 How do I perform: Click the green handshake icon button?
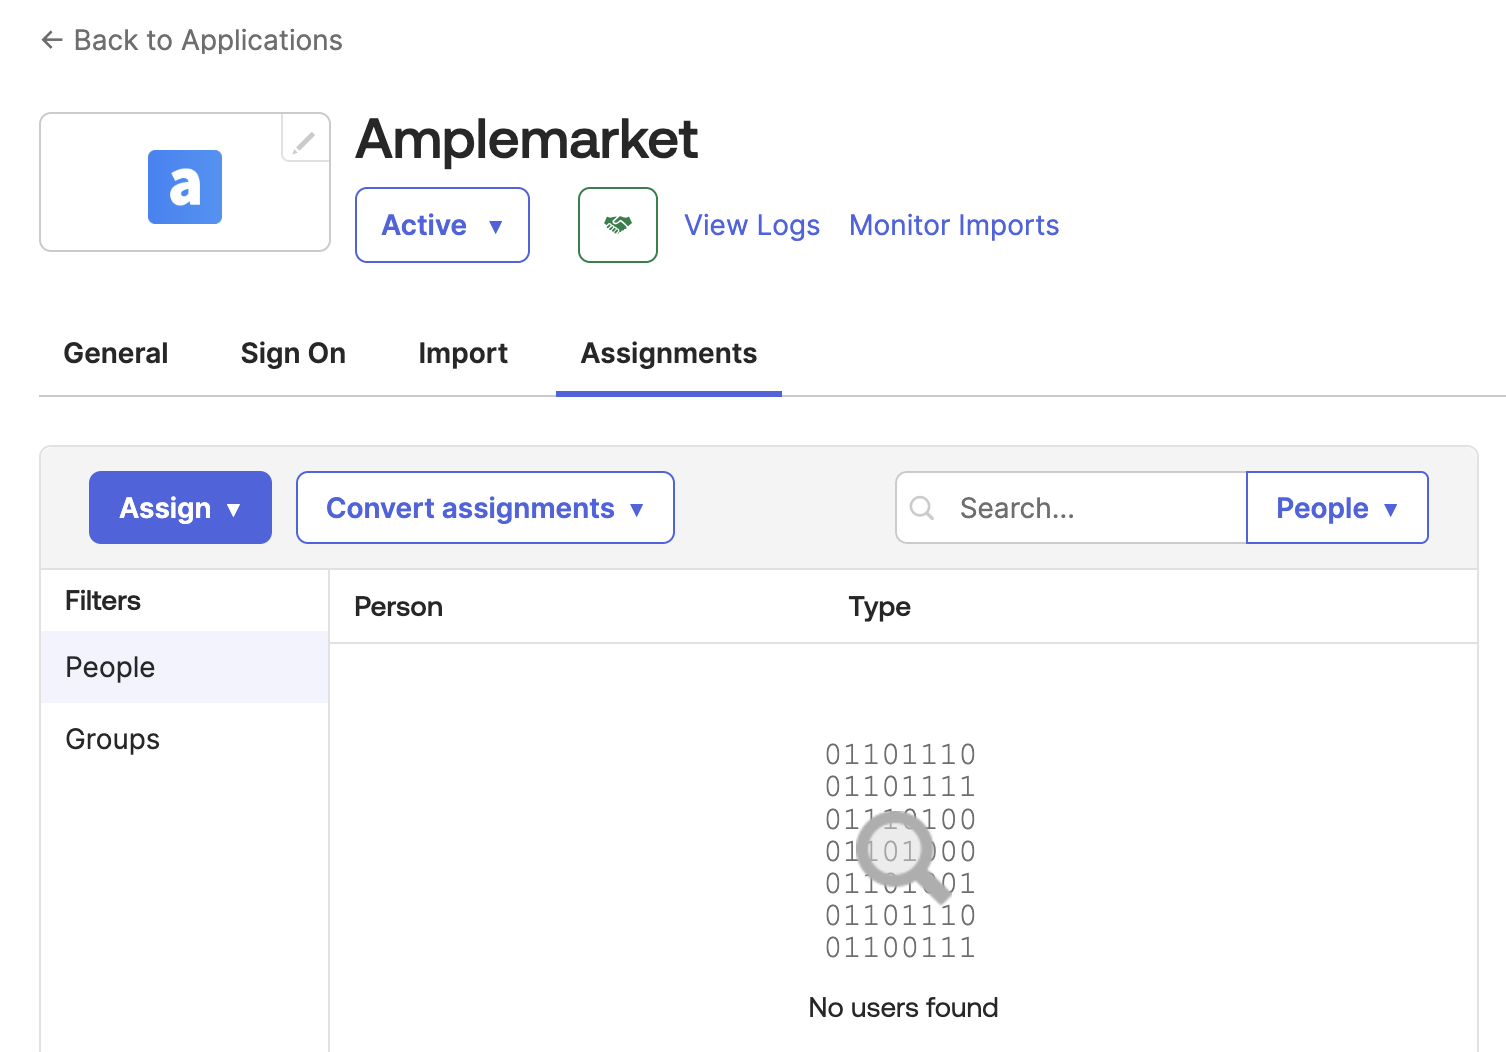618,225
